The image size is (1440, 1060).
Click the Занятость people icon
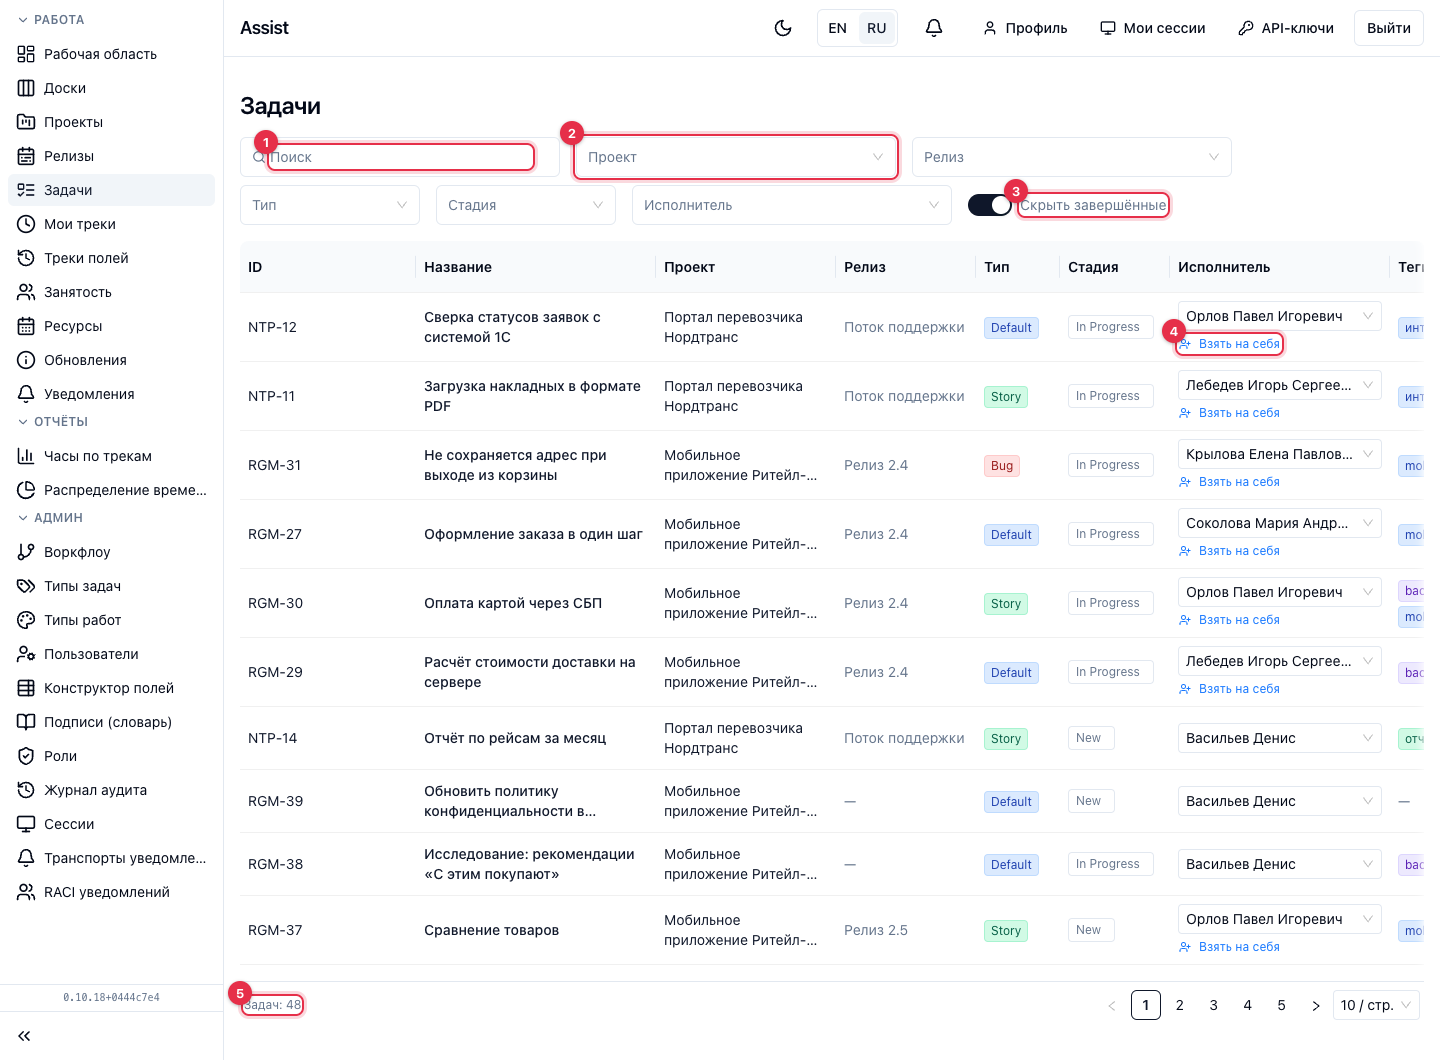click(26, 292)
